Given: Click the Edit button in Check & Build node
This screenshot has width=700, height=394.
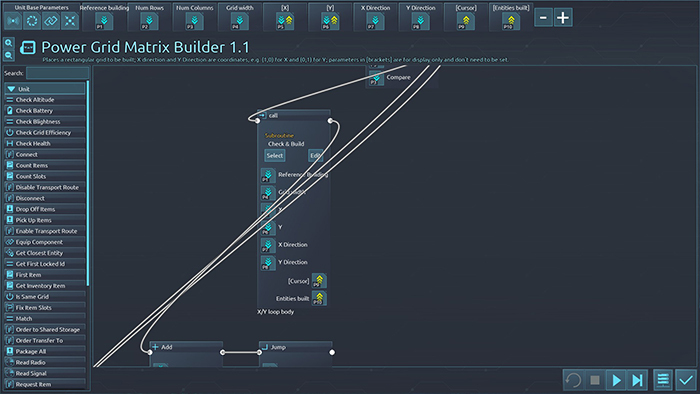Looking at the screenshot, I should [x=316, y=156].
